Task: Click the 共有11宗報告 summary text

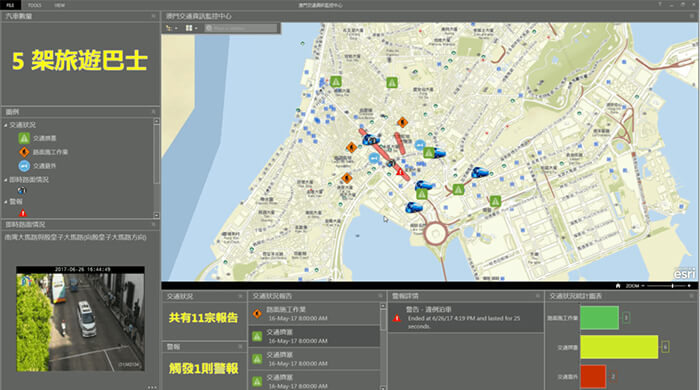Action: [x=203, y=318]
